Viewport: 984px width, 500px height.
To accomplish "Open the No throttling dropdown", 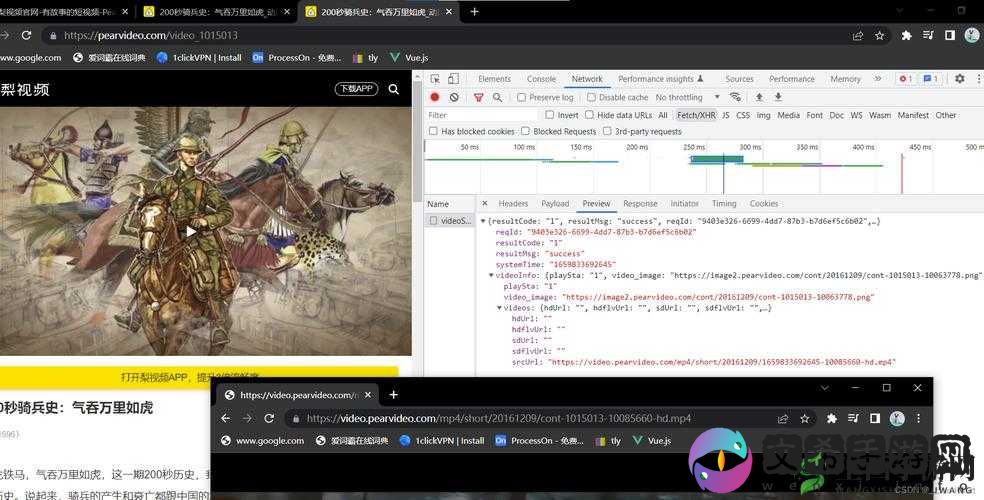I will 687,97.
